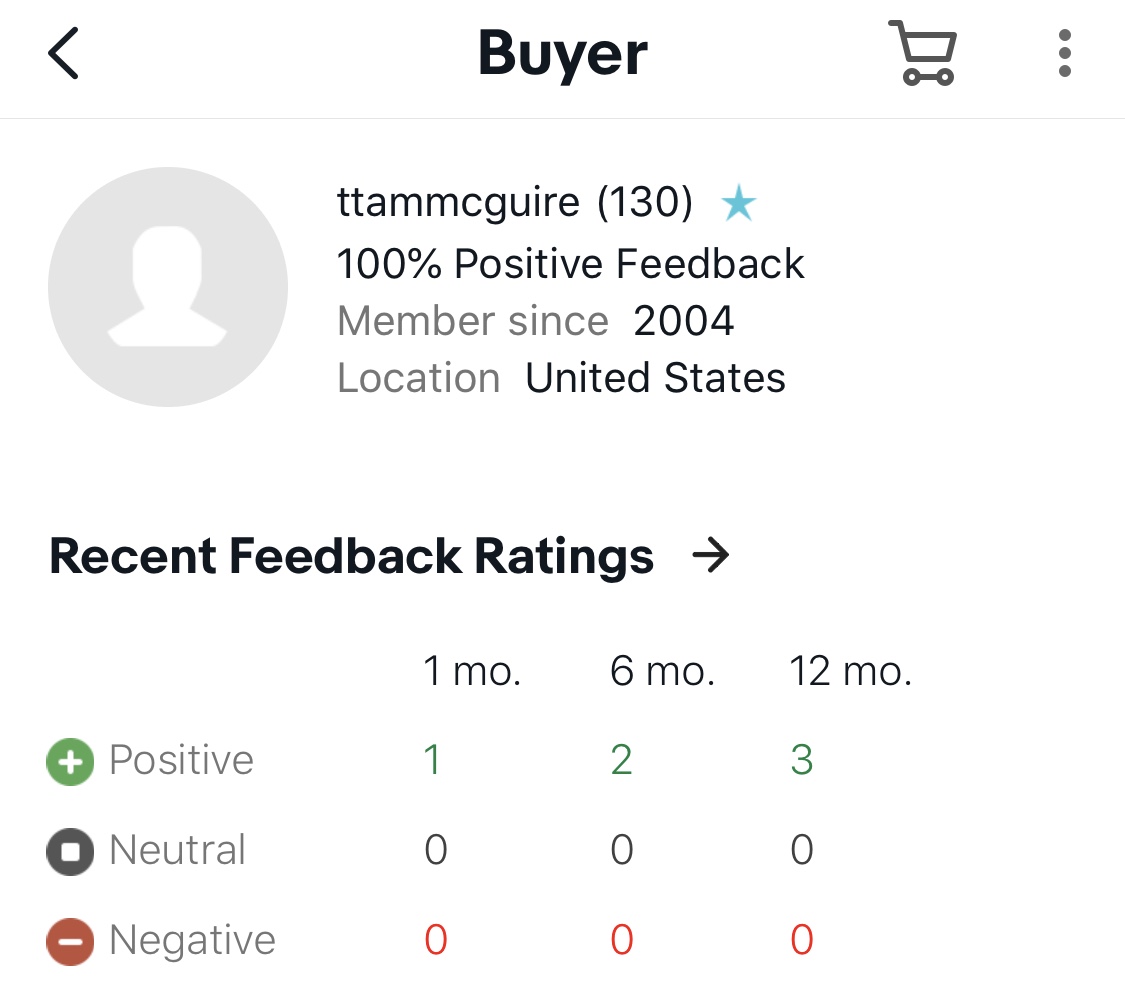Tap the feedback score (130)
Viewport: 1125px width, 988px height.
pos(645,203)
